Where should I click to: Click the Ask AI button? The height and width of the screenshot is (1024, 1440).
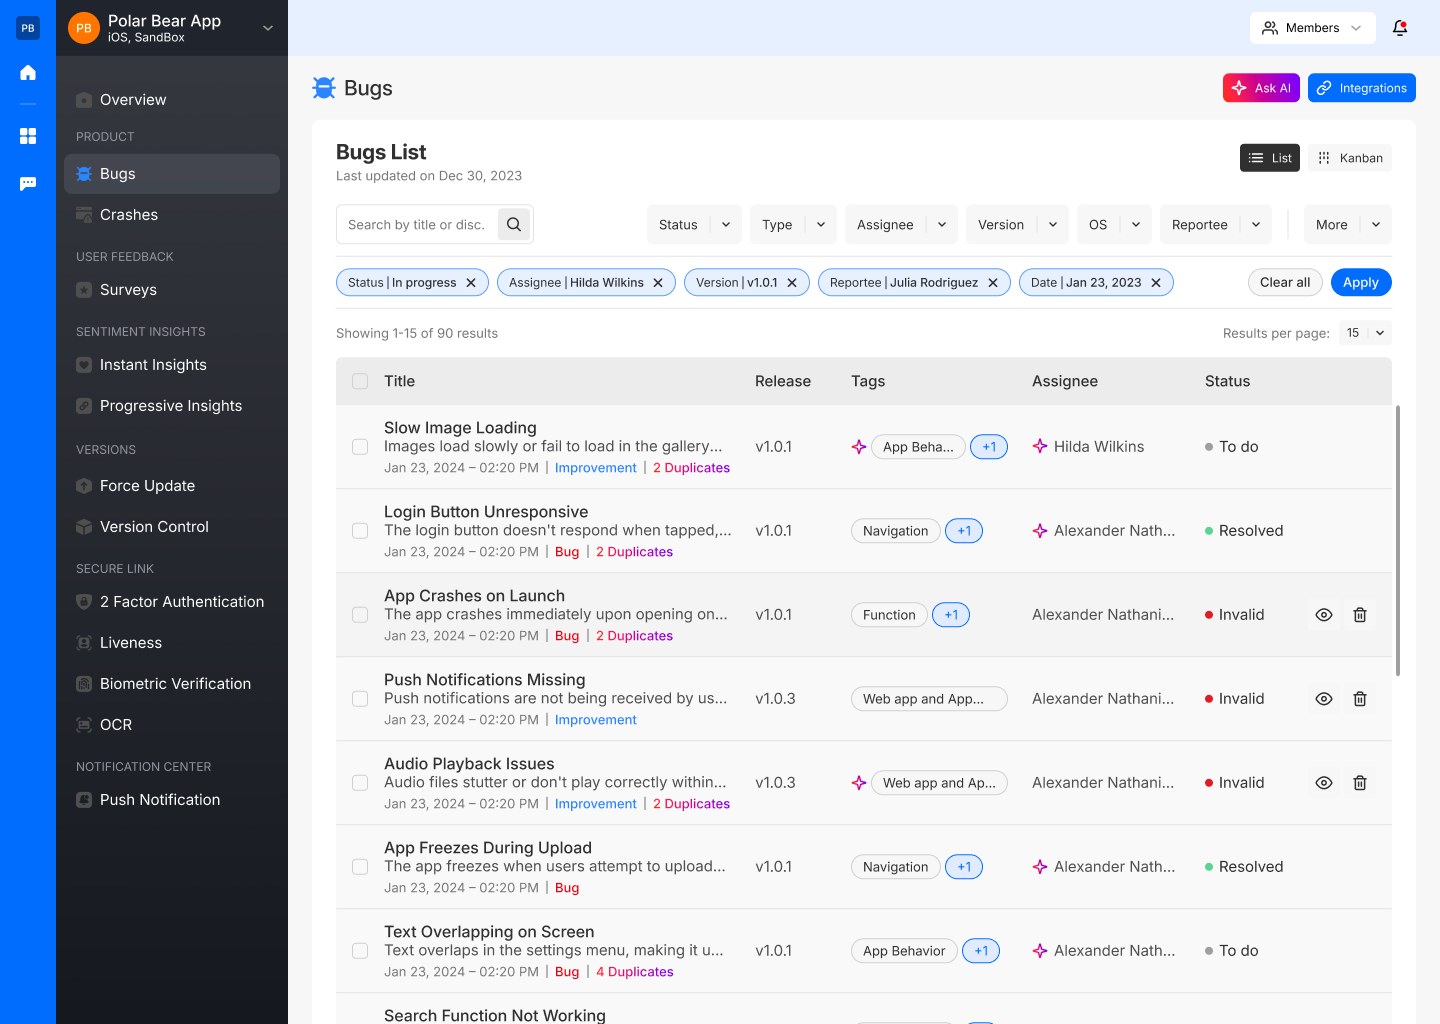tap(1261, 88)
